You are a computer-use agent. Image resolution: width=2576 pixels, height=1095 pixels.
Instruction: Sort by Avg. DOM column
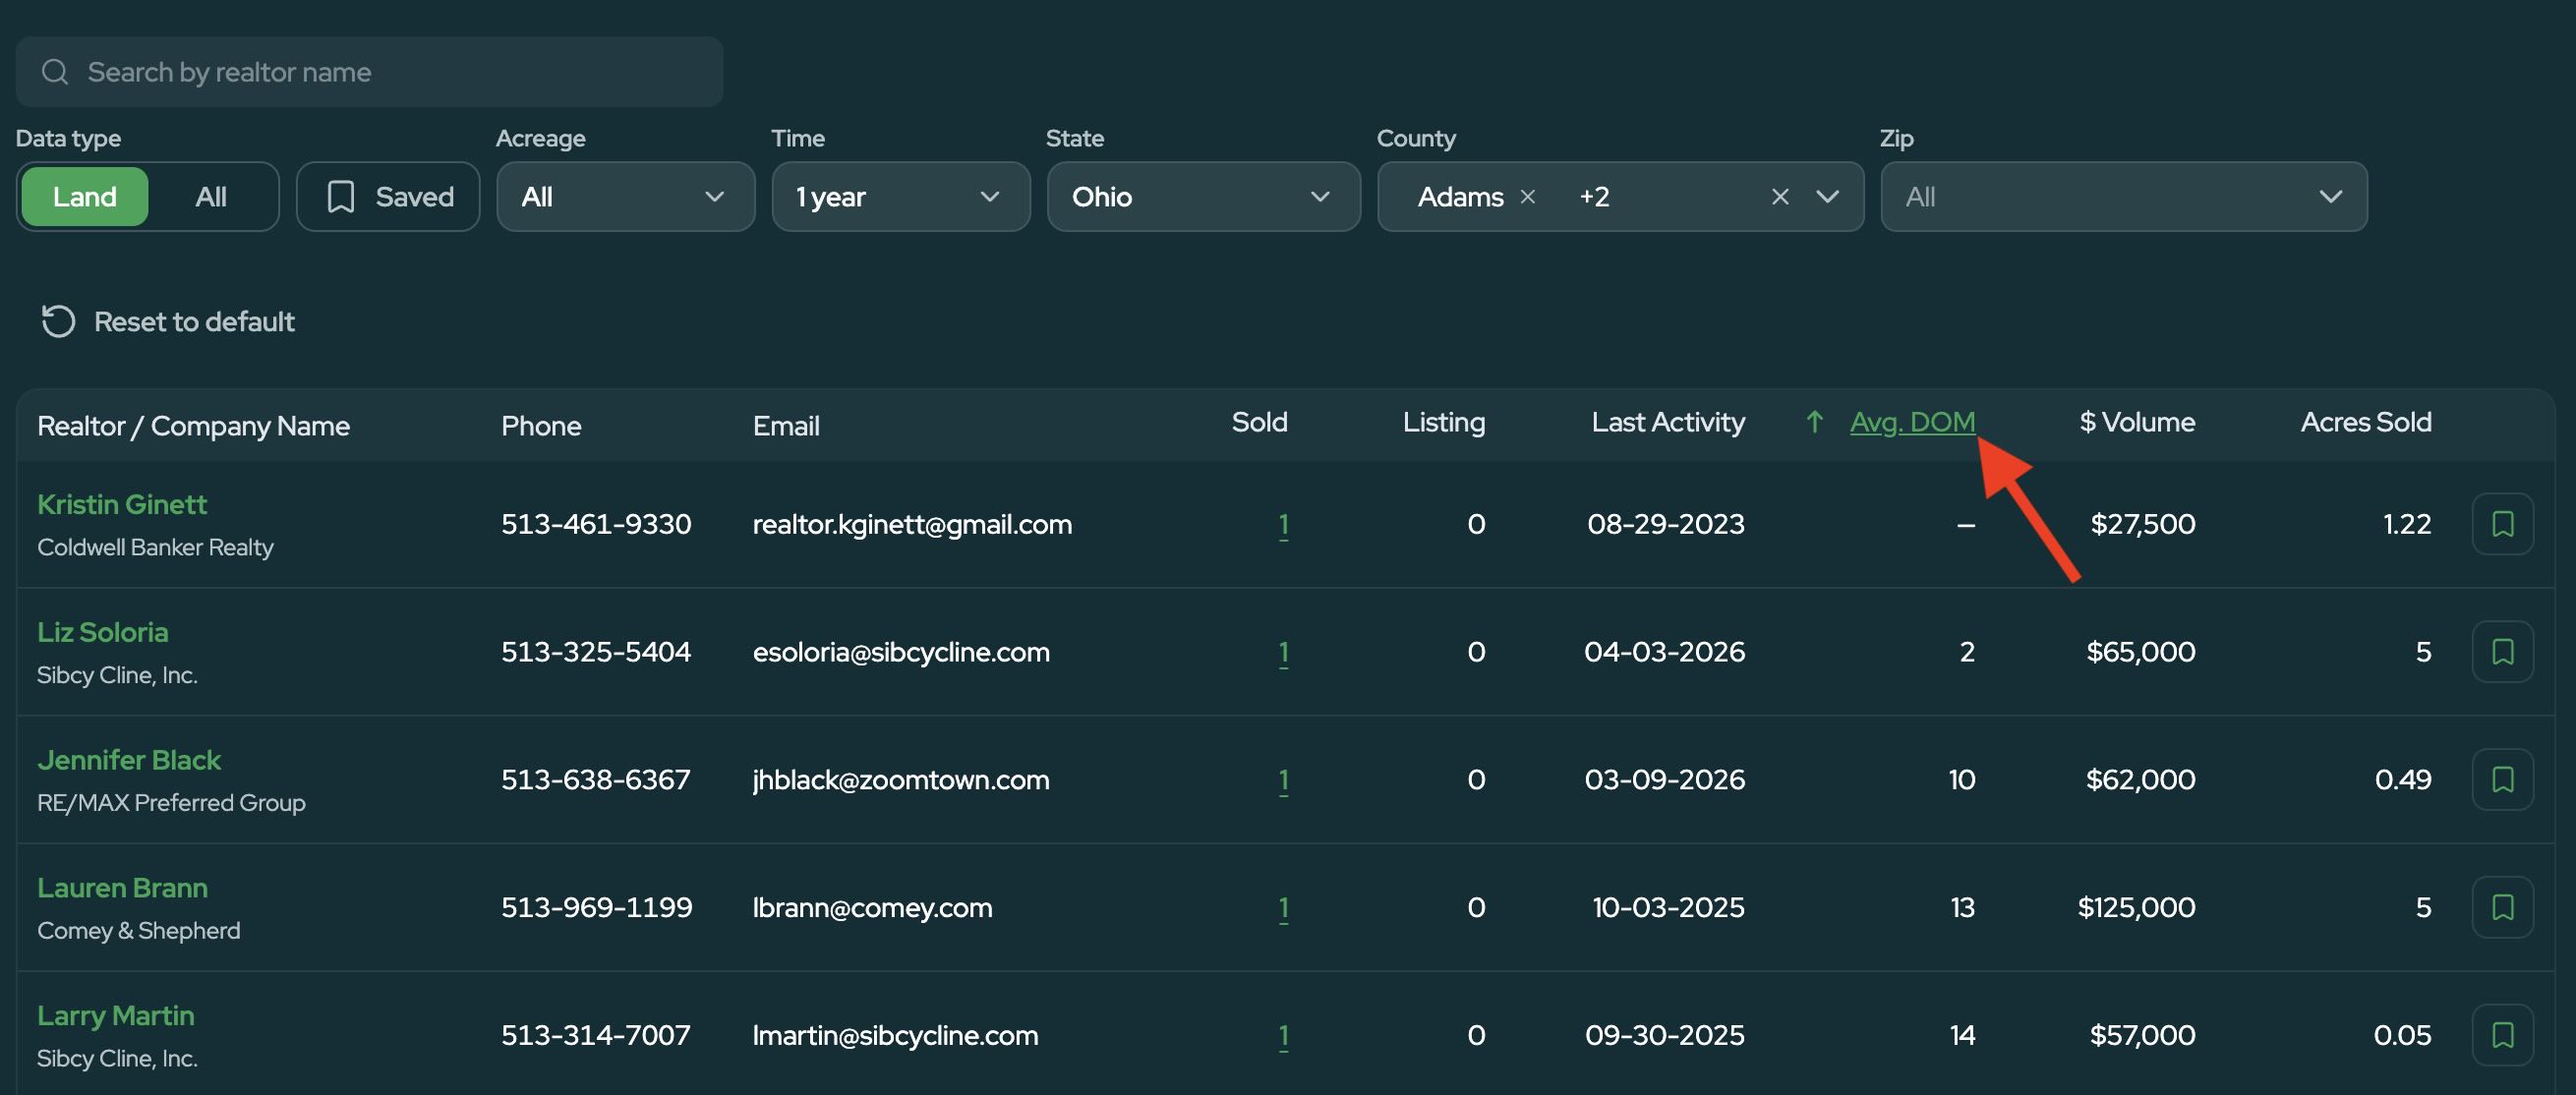[x=1912, y=423]
